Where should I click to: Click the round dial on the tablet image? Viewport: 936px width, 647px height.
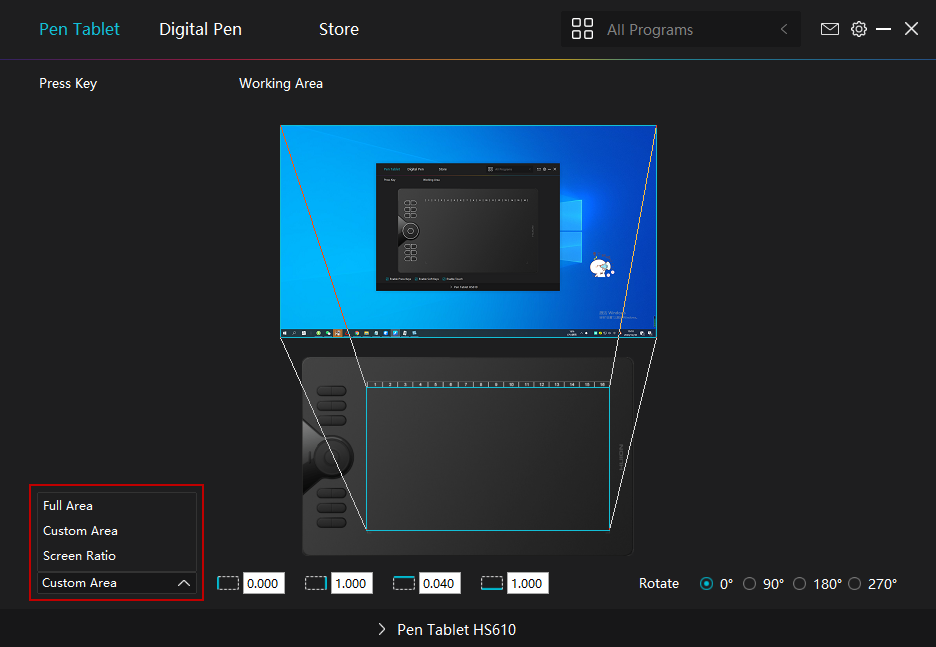coord(331,457)
